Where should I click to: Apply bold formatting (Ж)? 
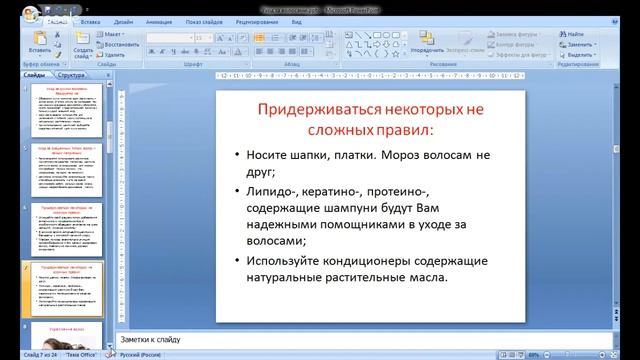tap(152, 51)
